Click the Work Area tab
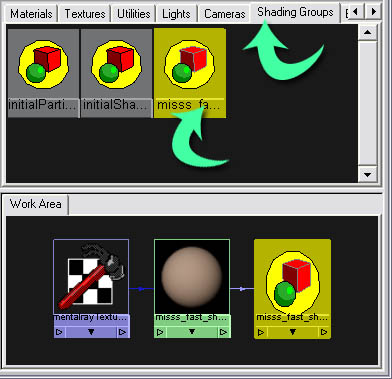Viewport: 392px width, 379px height. [35, 204]
